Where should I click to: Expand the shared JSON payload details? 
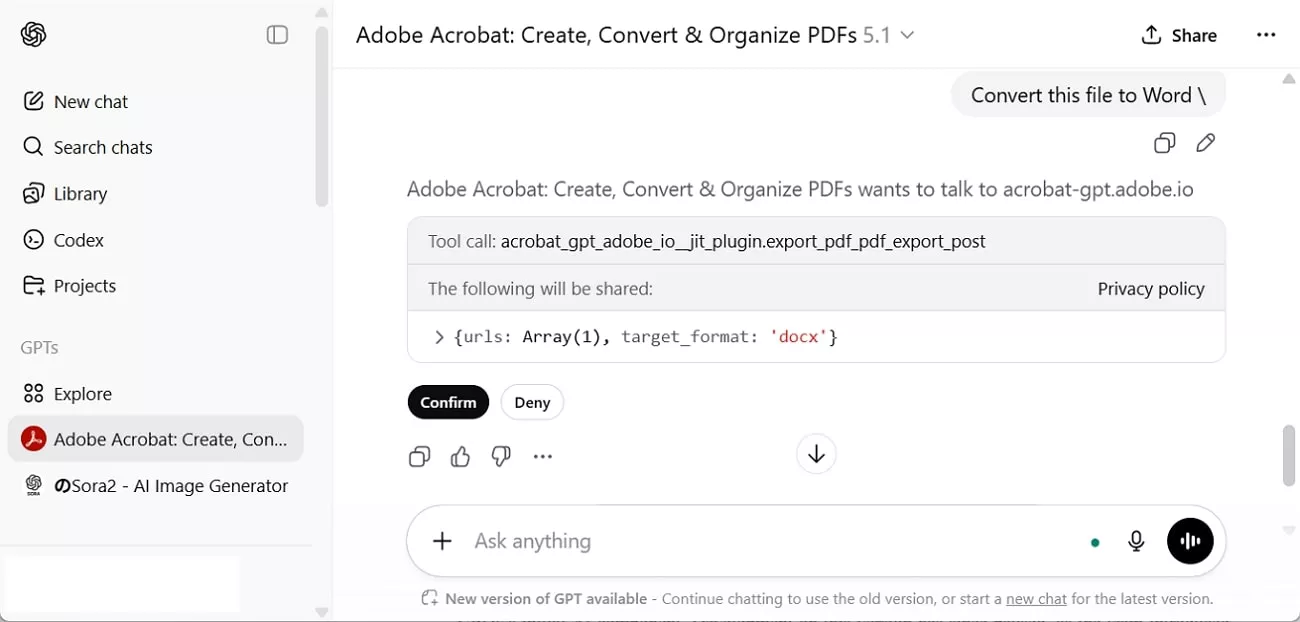438,336
